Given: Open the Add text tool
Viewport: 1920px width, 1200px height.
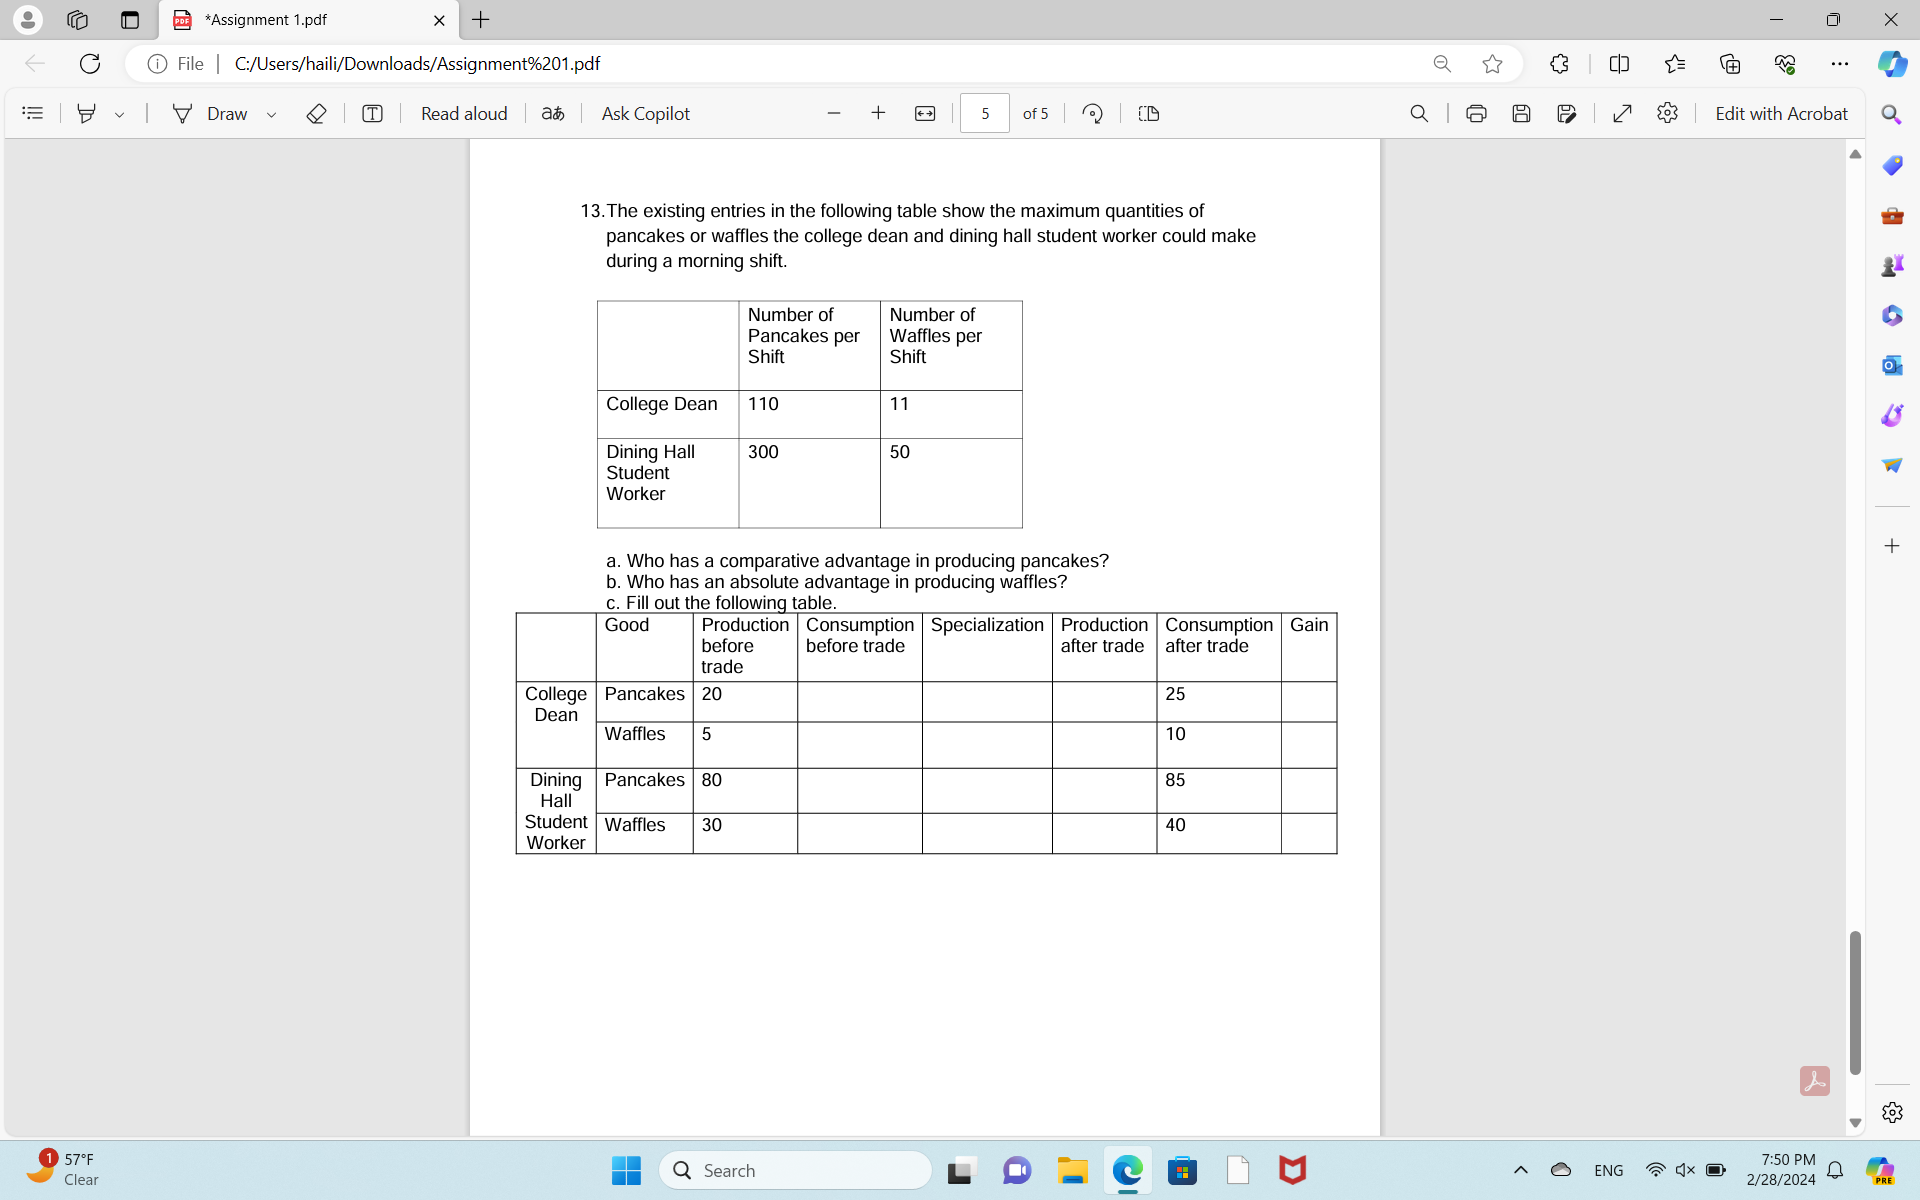Looking at the screenshot, I should (371, 113).
